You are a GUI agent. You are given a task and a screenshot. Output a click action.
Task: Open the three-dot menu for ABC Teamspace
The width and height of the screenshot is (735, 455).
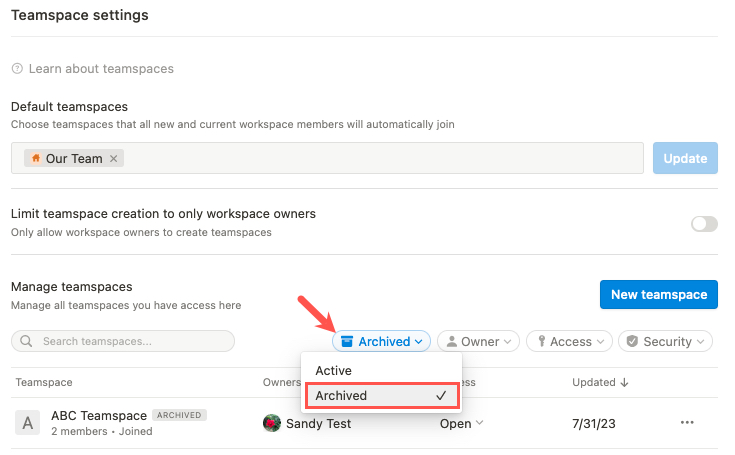click(687, 423)
